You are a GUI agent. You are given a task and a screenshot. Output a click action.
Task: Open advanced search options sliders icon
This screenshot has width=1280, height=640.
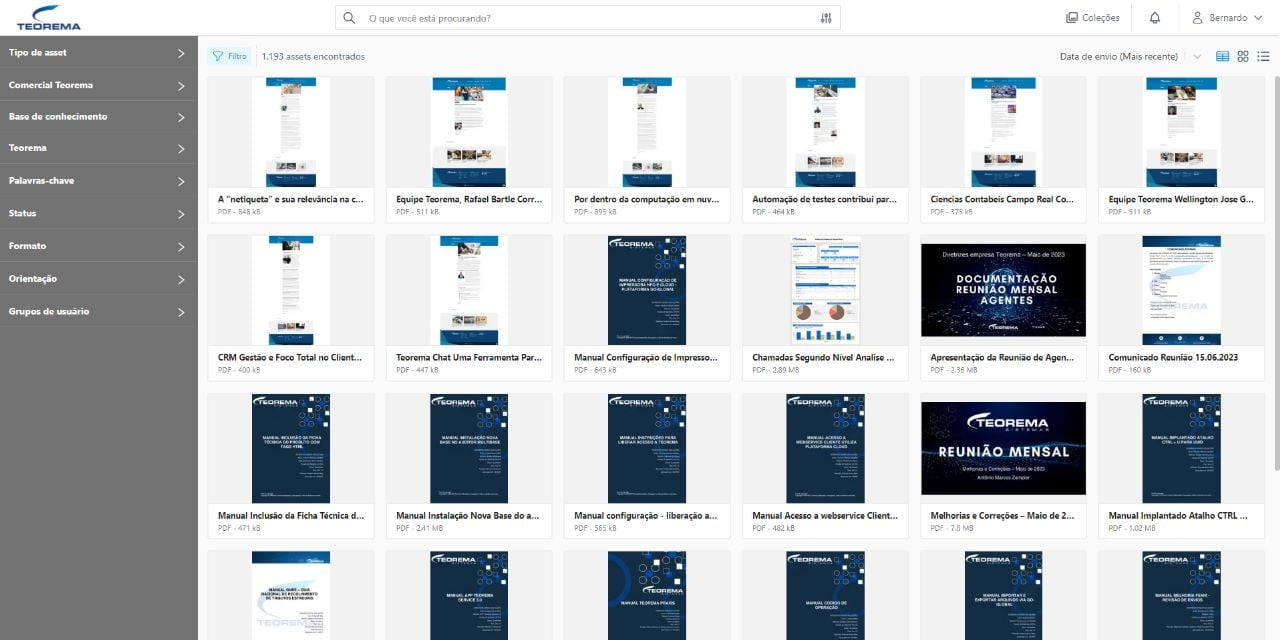[x=826, y=18]
